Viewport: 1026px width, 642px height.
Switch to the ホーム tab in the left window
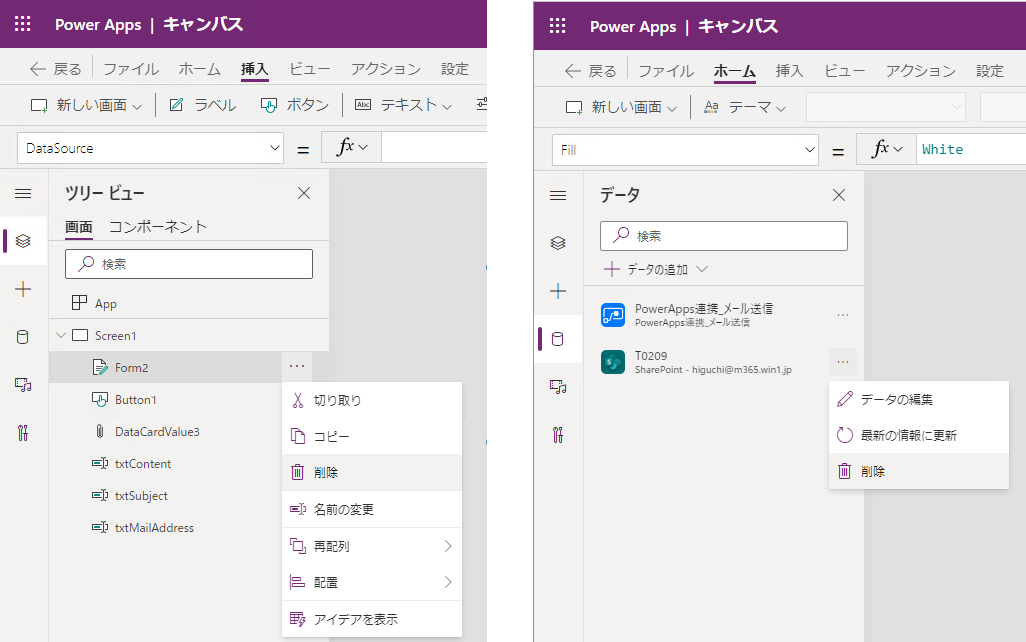[x=200, y=69]
